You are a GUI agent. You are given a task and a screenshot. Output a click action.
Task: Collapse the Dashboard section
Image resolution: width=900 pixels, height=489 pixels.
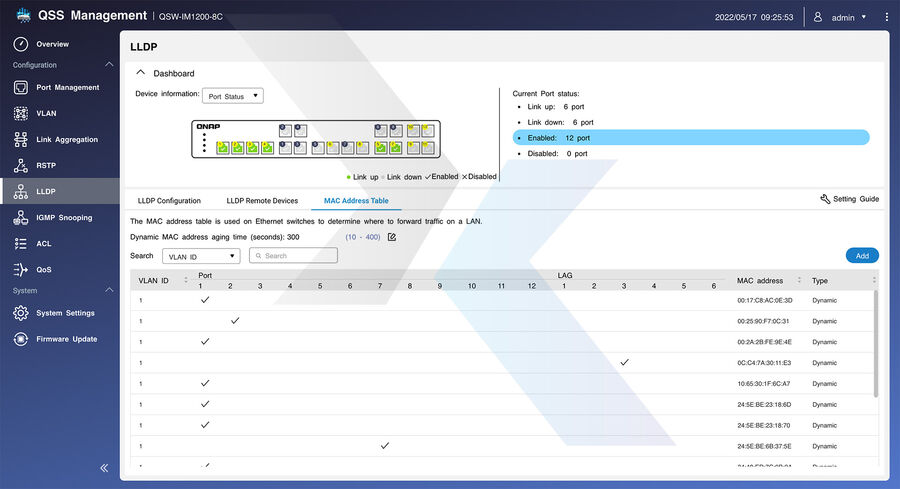[141, 73]
